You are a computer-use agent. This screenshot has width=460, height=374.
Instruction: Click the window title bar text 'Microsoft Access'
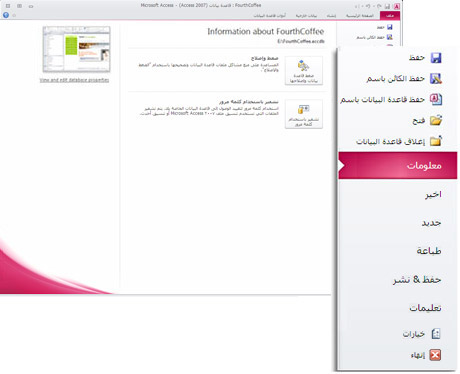[157, 5]
